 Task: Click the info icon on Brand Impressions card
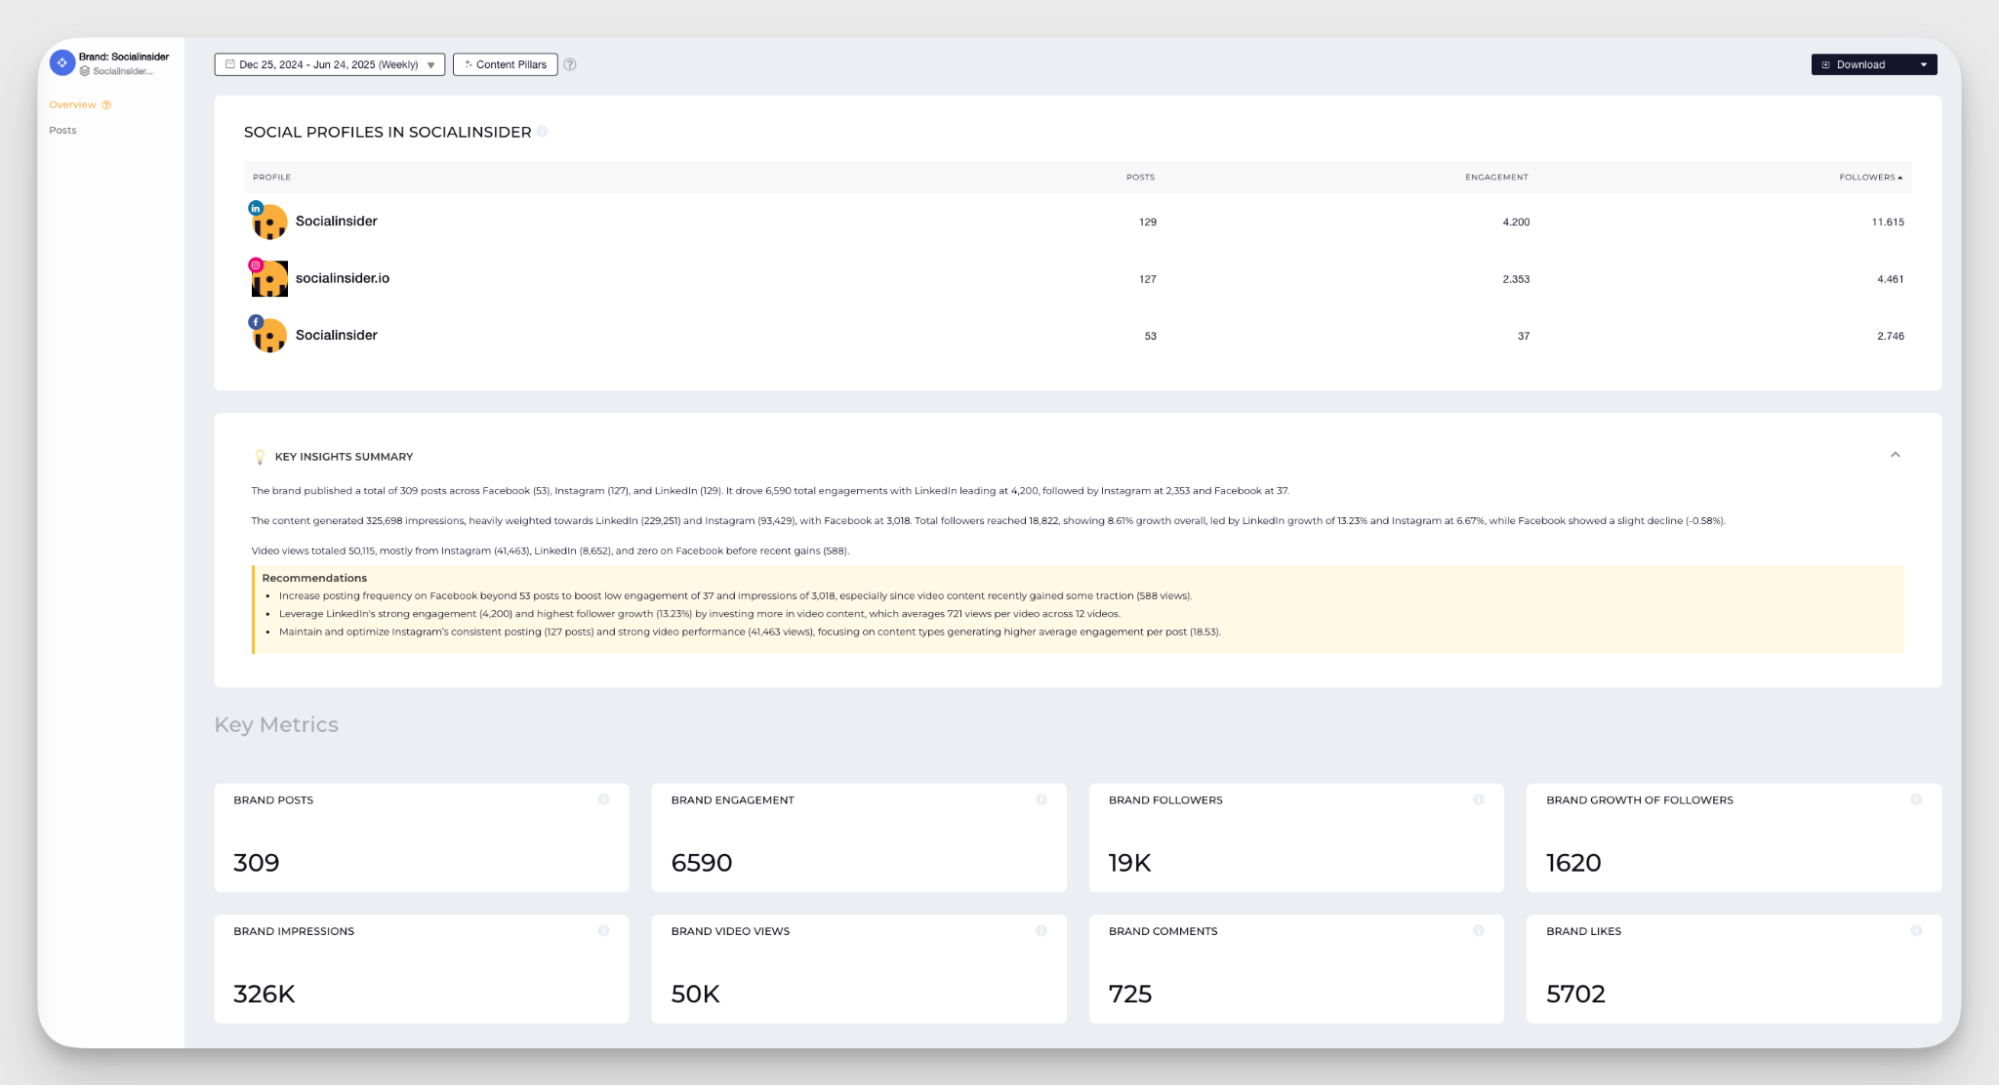point(603,930)
